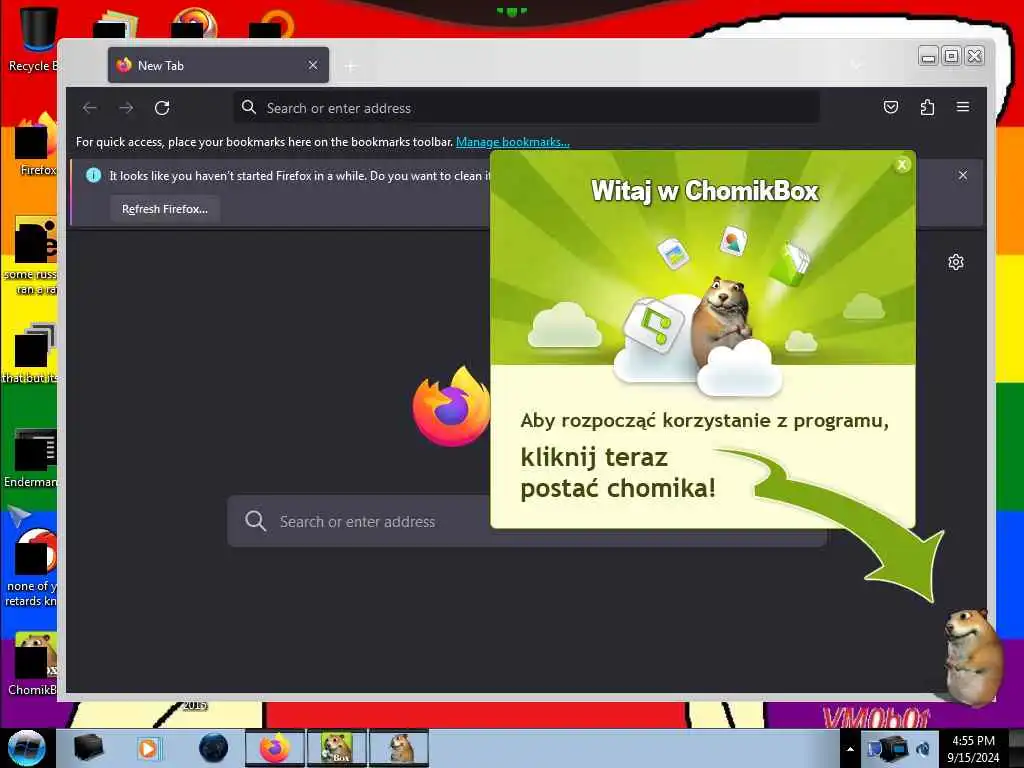Focus the top address bar field
Image resolution: width=1024 pixels, height=768 pixels.
coord(526,108)
